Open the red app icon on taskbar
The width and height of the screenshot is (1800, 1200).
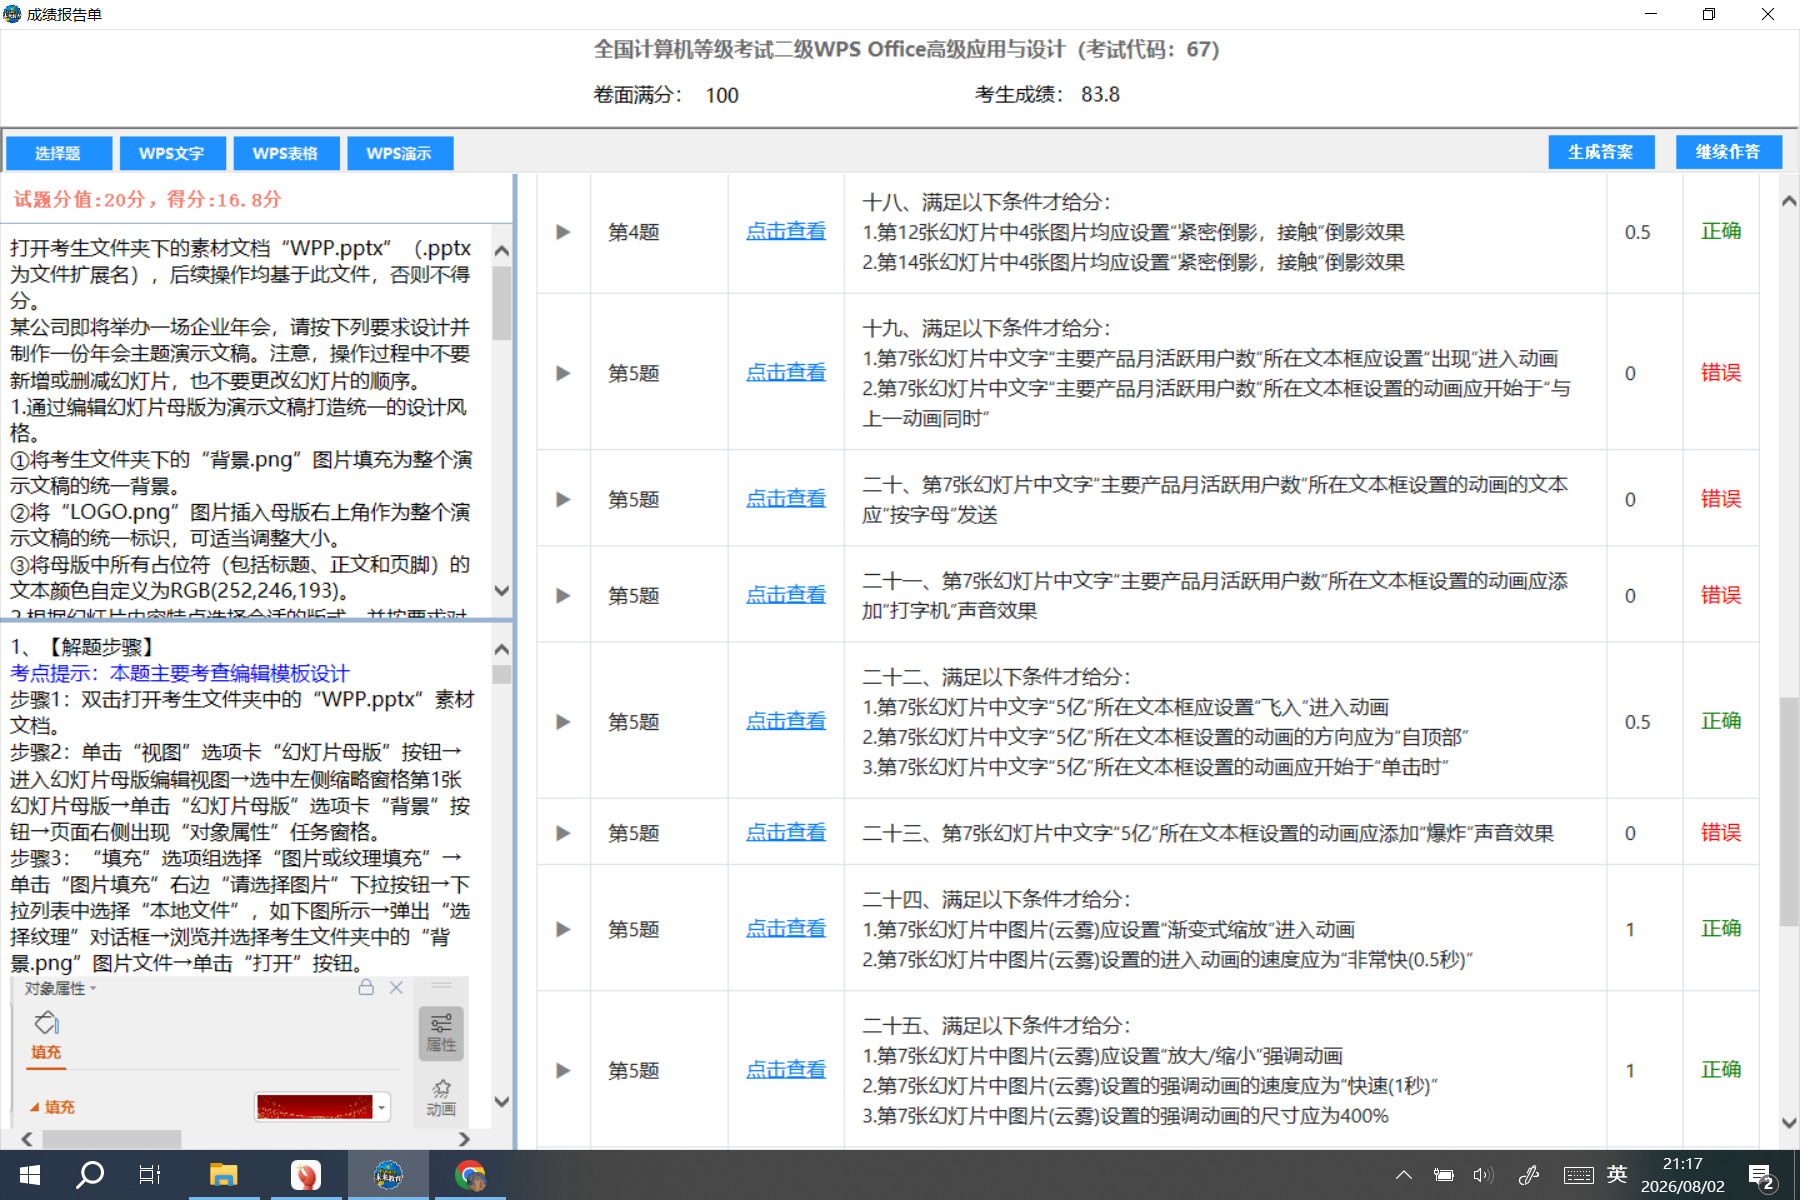(306, 1175)
